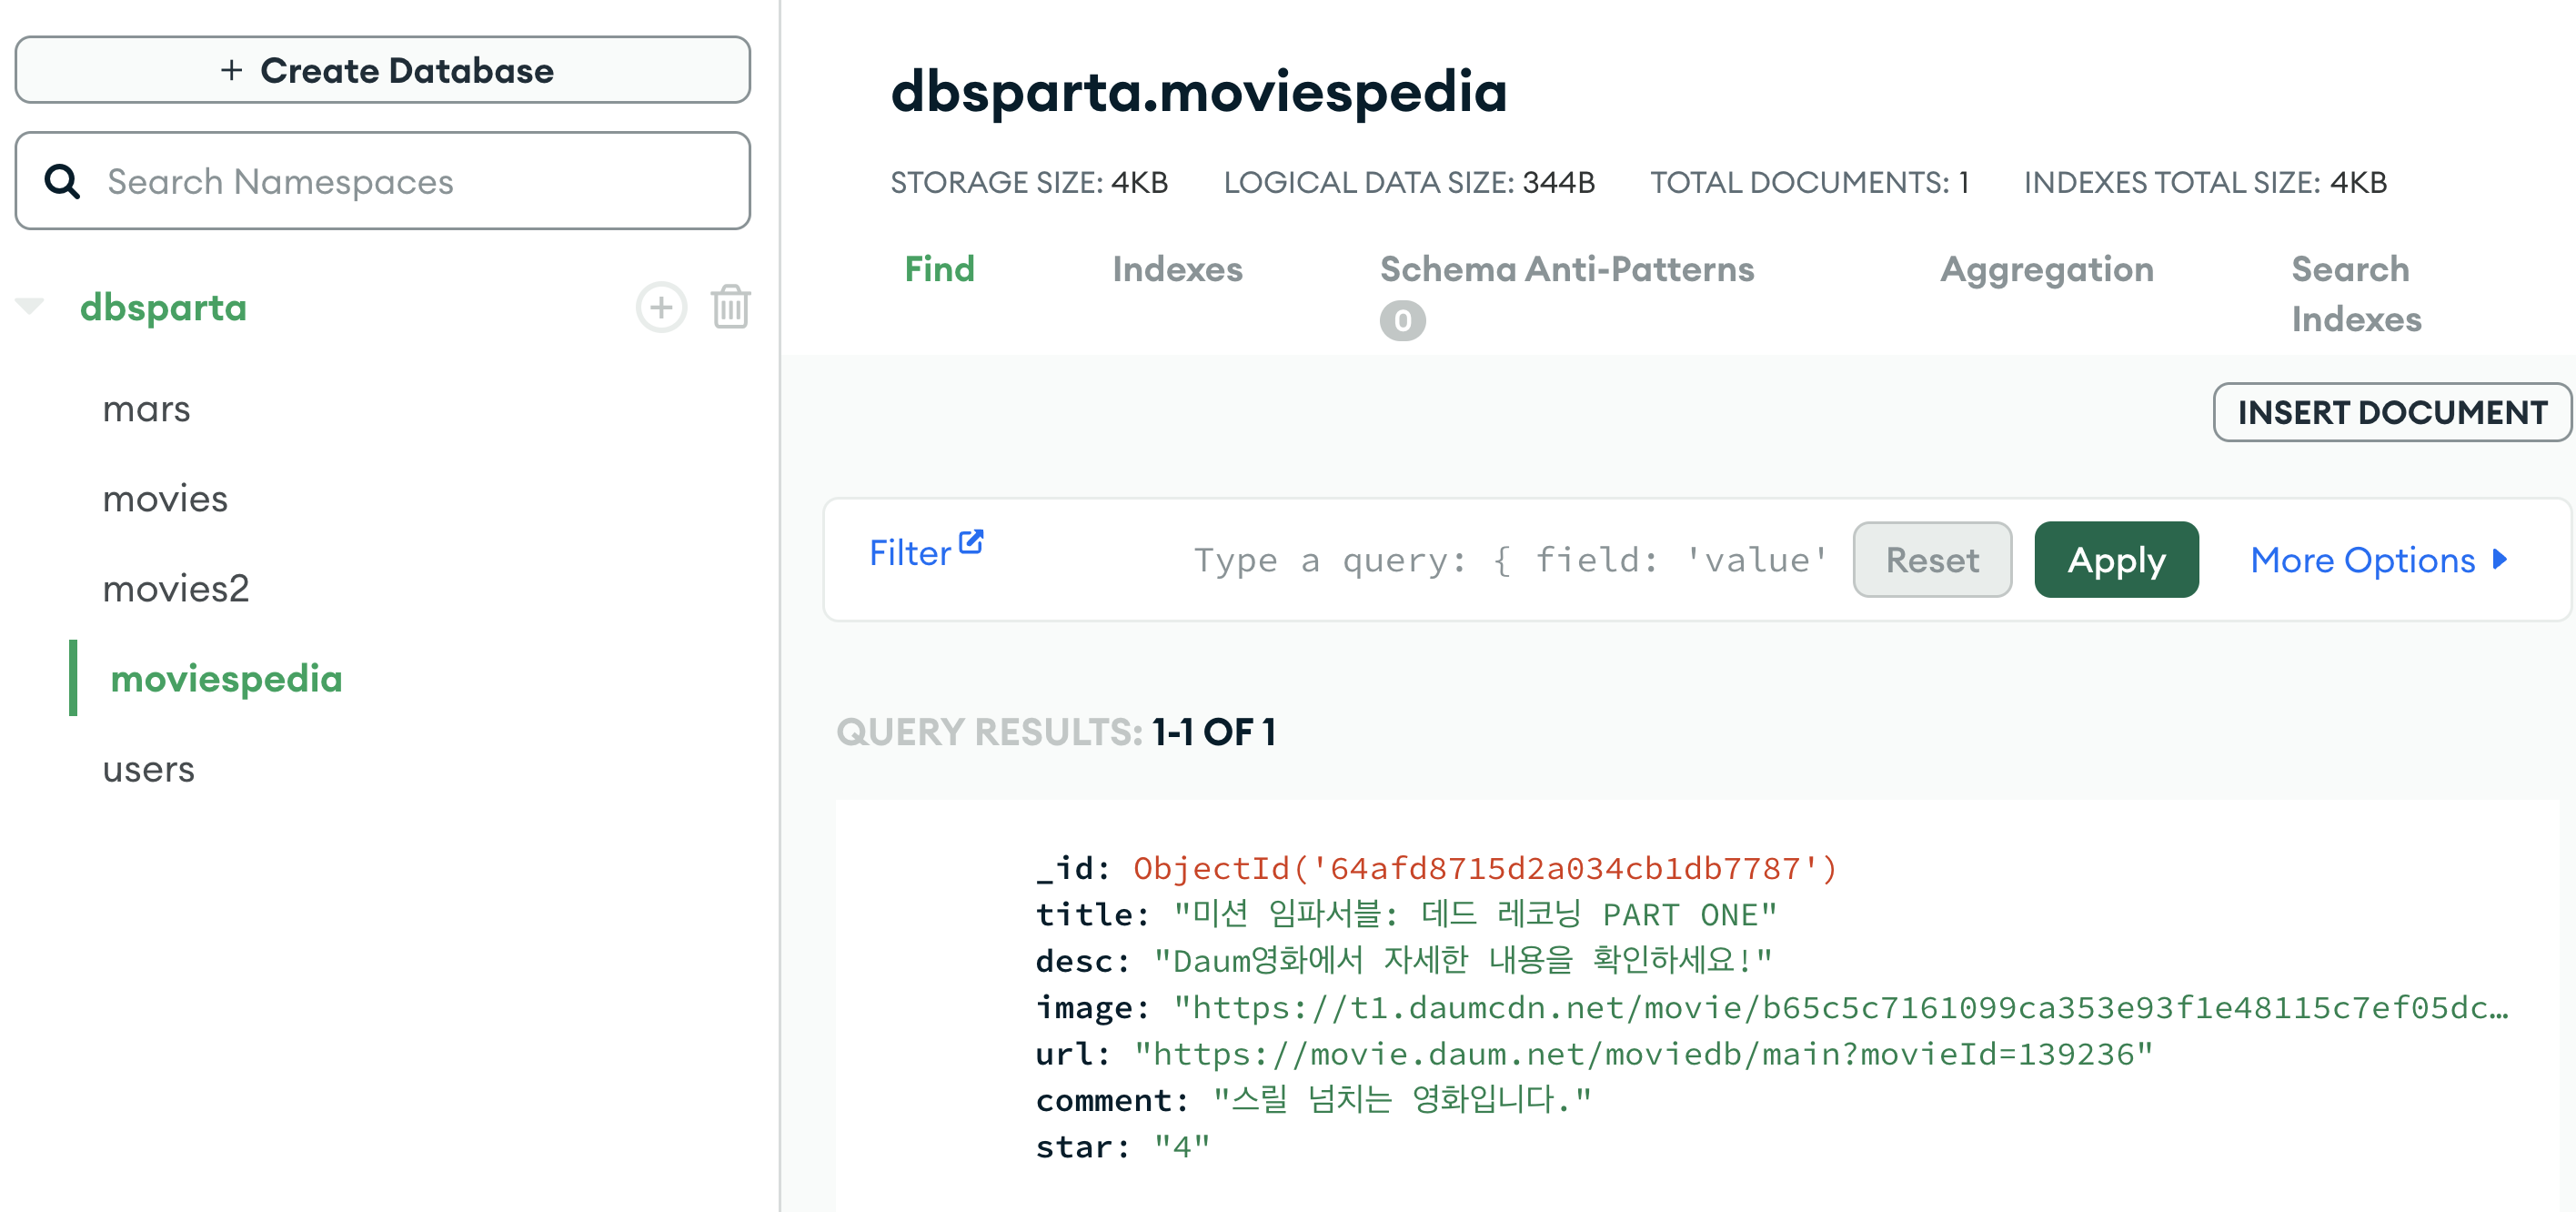This screenshot has width=2576, height=1212.
Task: Click the Reset button
Action: click(x=1931, y=560)
